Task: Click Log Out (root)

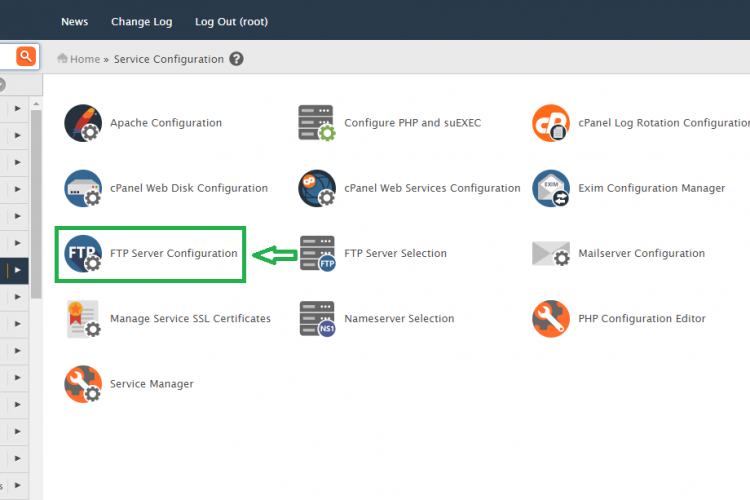Action: click(x=232, y=22)
